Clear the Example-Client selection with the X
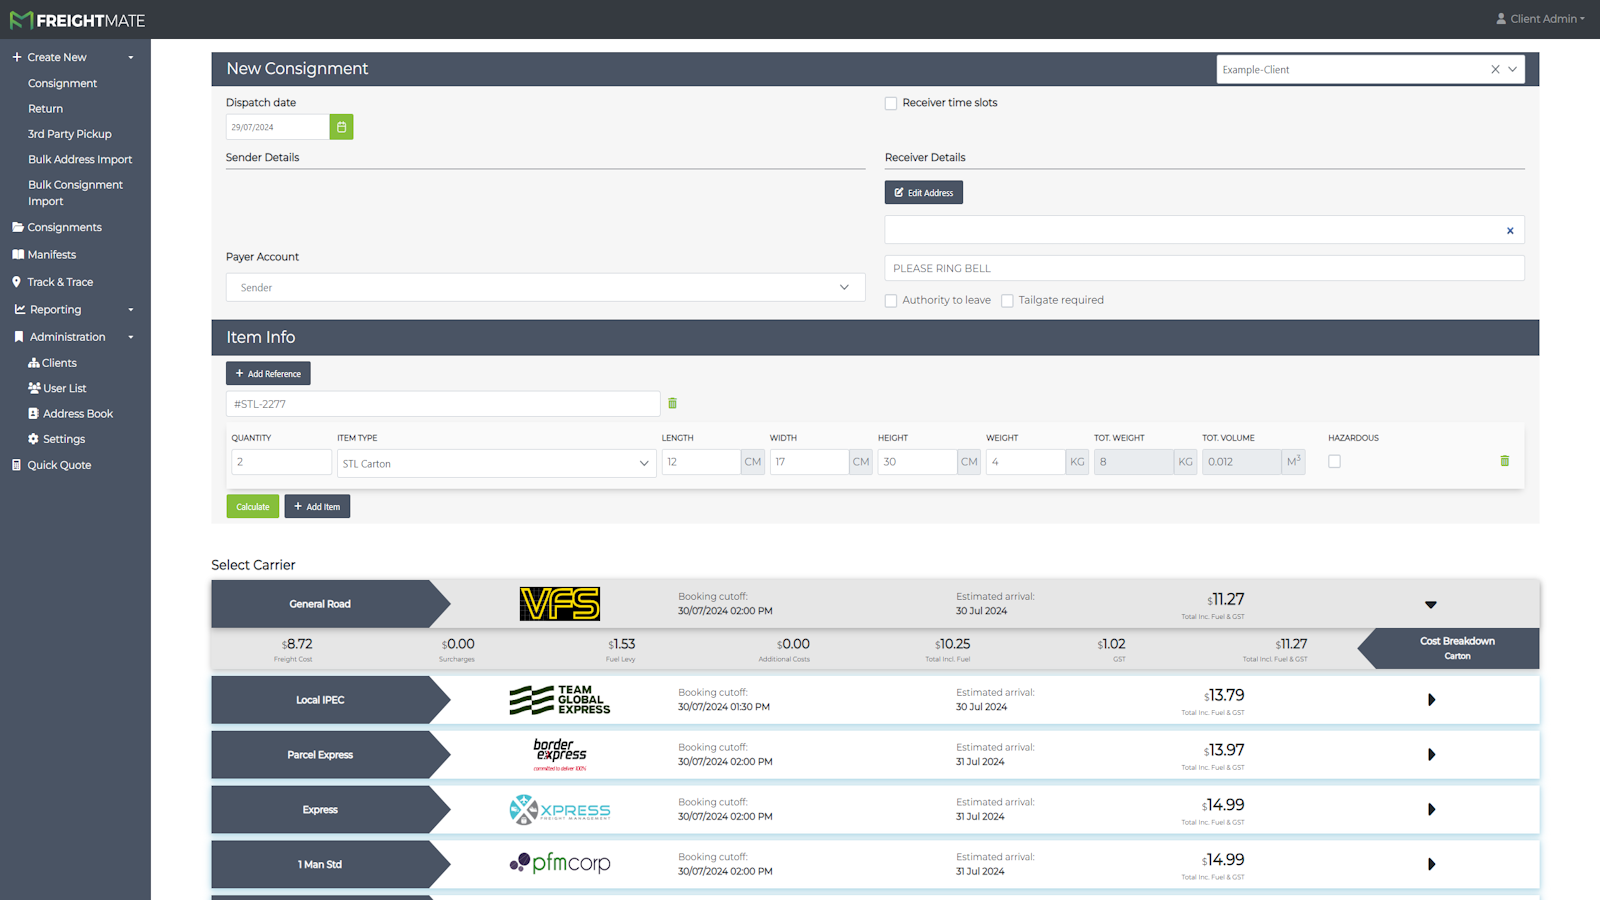The image size is (1600, 900). 1494,69
